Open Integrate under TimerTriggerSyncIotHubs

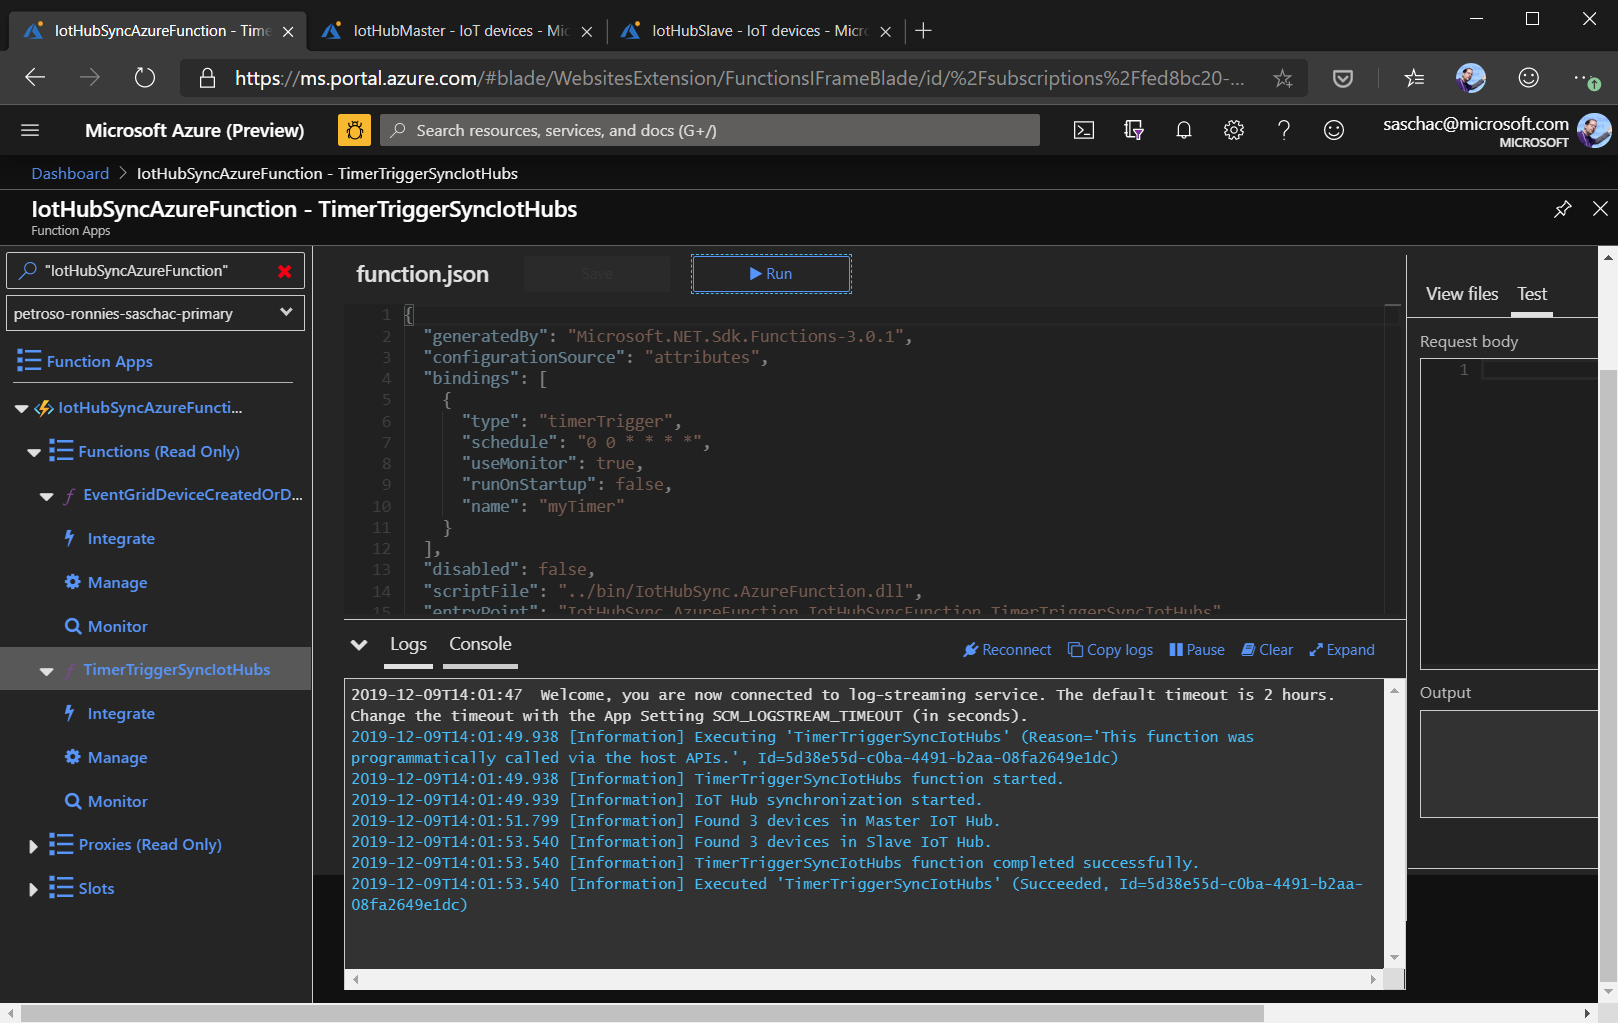[x=121, y=714]
